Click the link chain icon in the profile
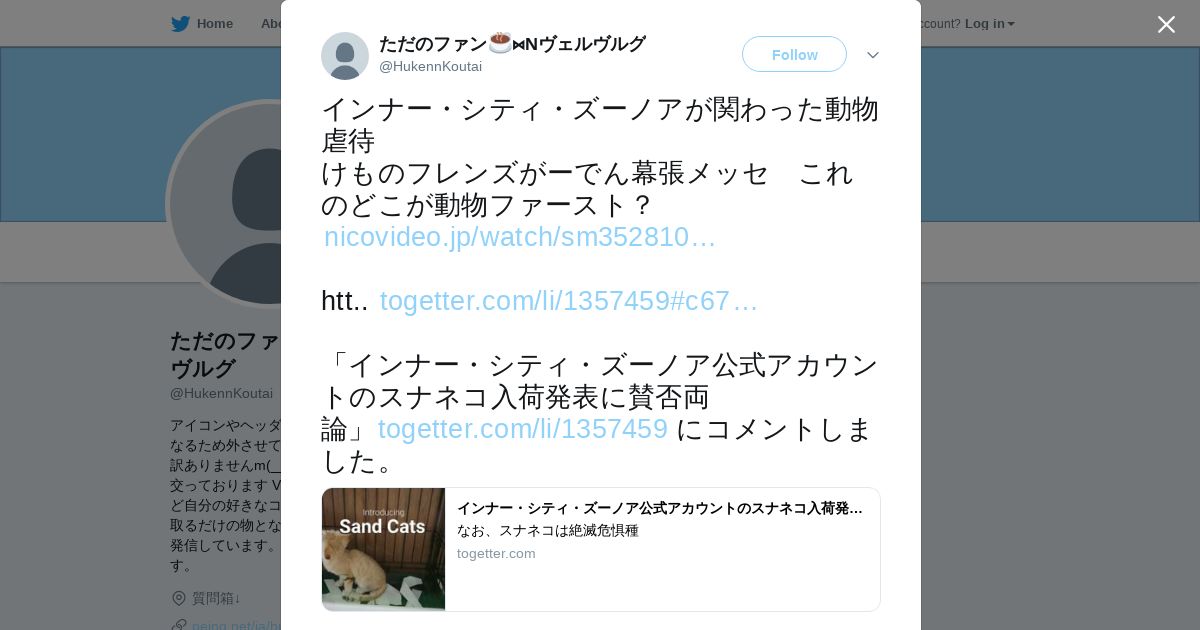The width and height of the screenshot is (1200, 630). pyautogui.click(x=179, y=625)
